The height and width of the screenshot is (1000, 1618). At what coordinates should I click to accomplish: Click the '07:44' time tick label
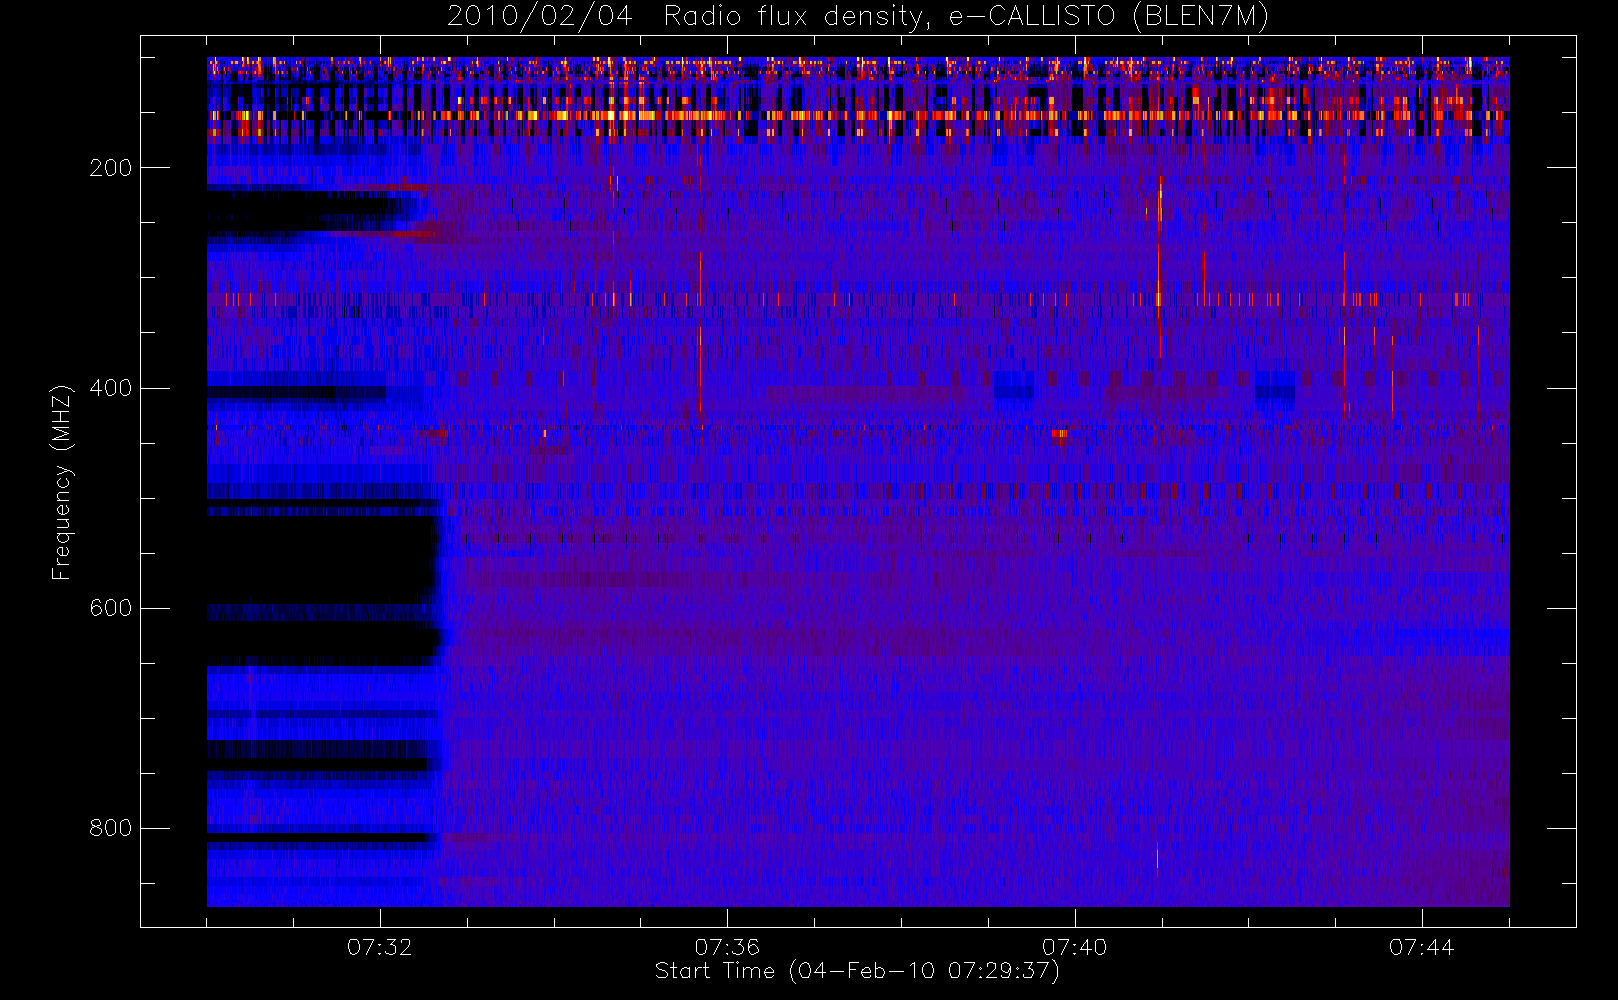click(1421, 947)
